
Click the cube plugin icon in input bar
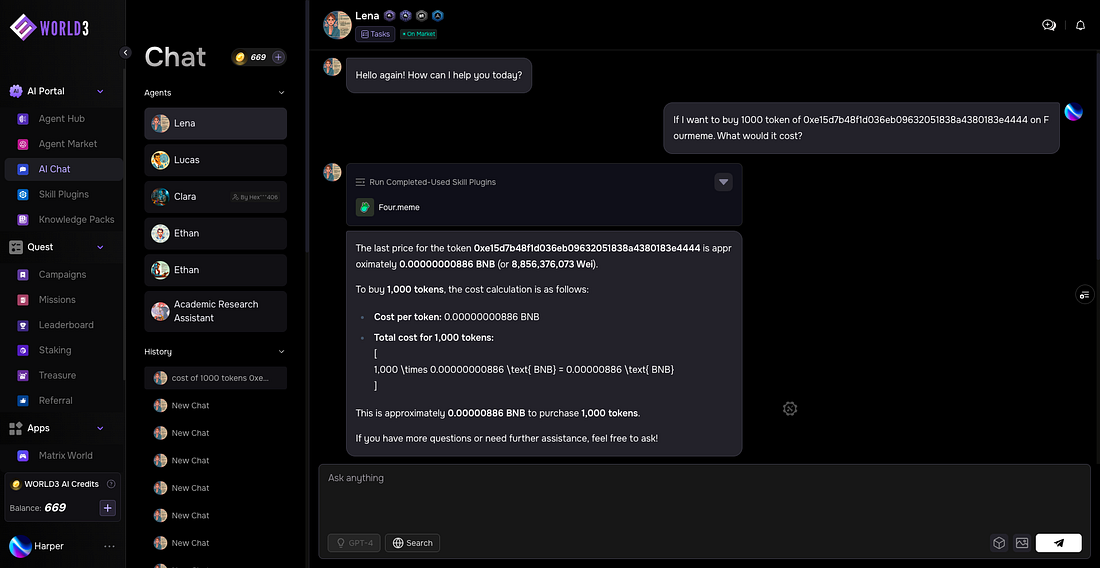[x=998, y=543]
